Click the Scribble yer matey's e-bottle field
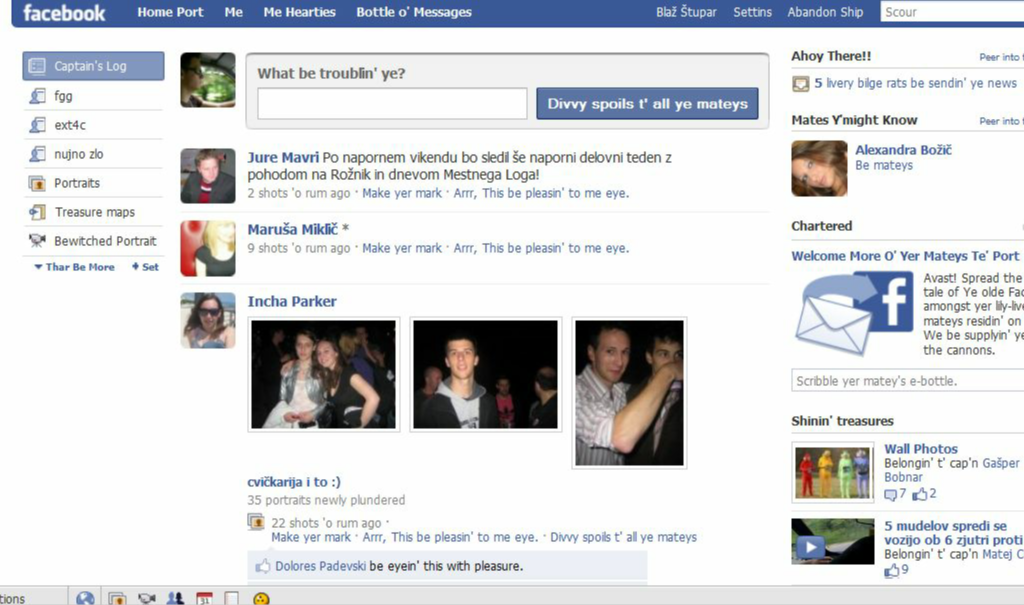 pos(908,381)
